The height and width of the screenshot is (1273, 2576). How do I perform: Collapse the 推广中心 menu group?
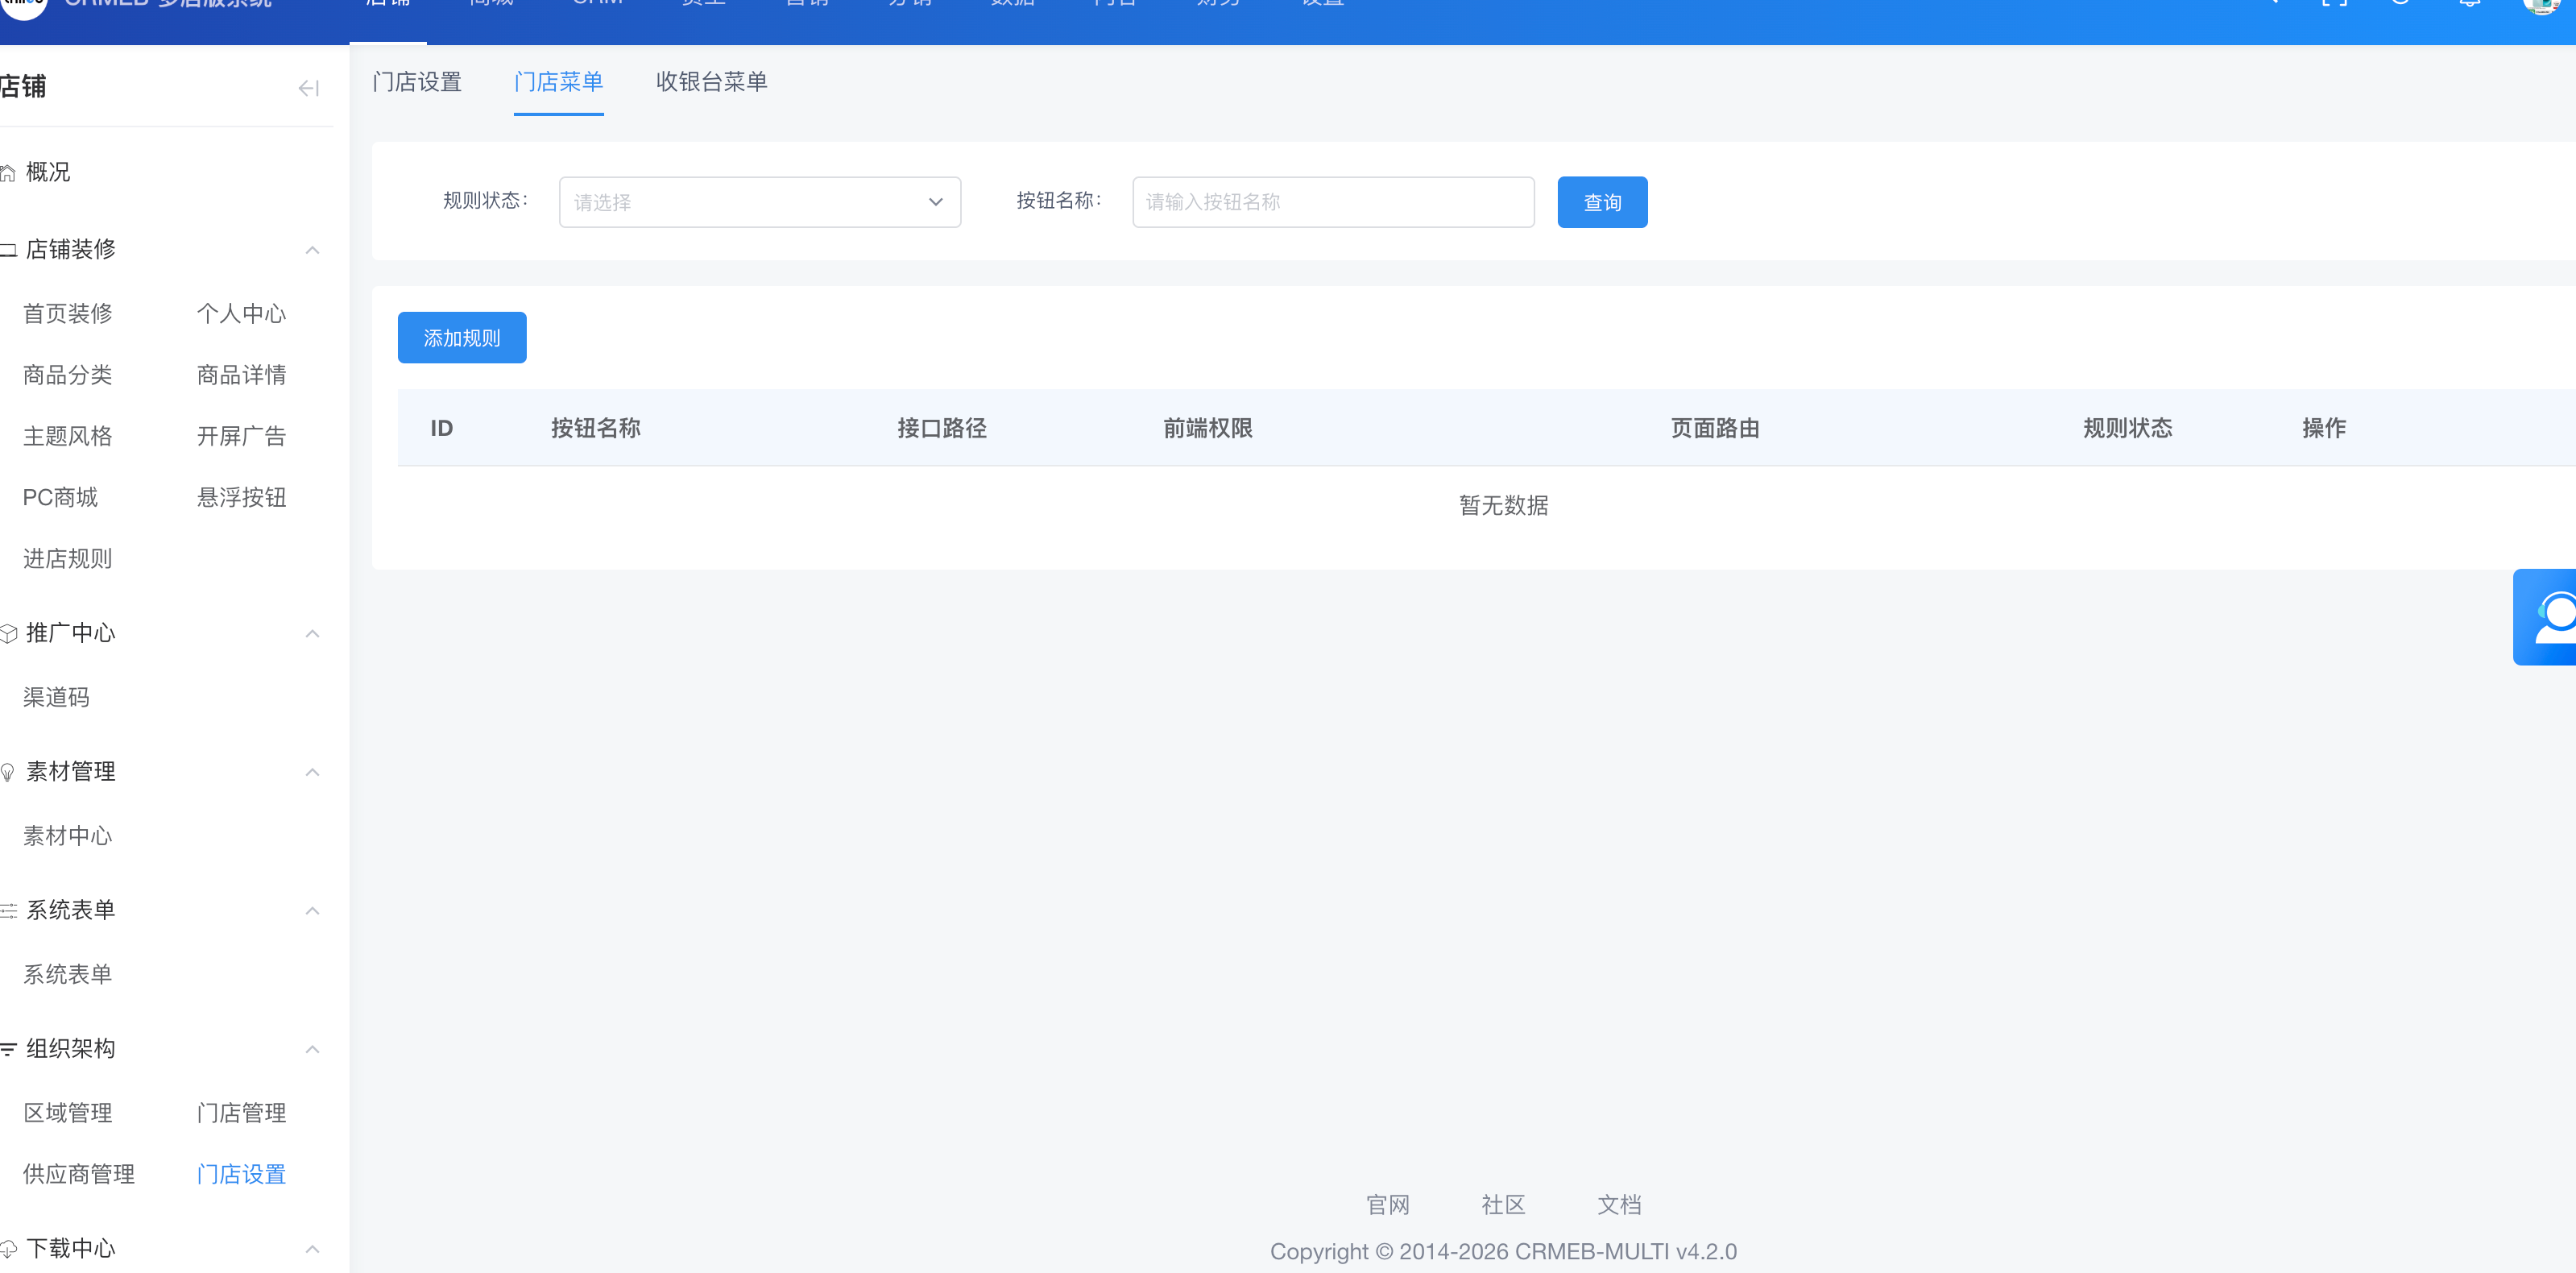pos(312,634)
